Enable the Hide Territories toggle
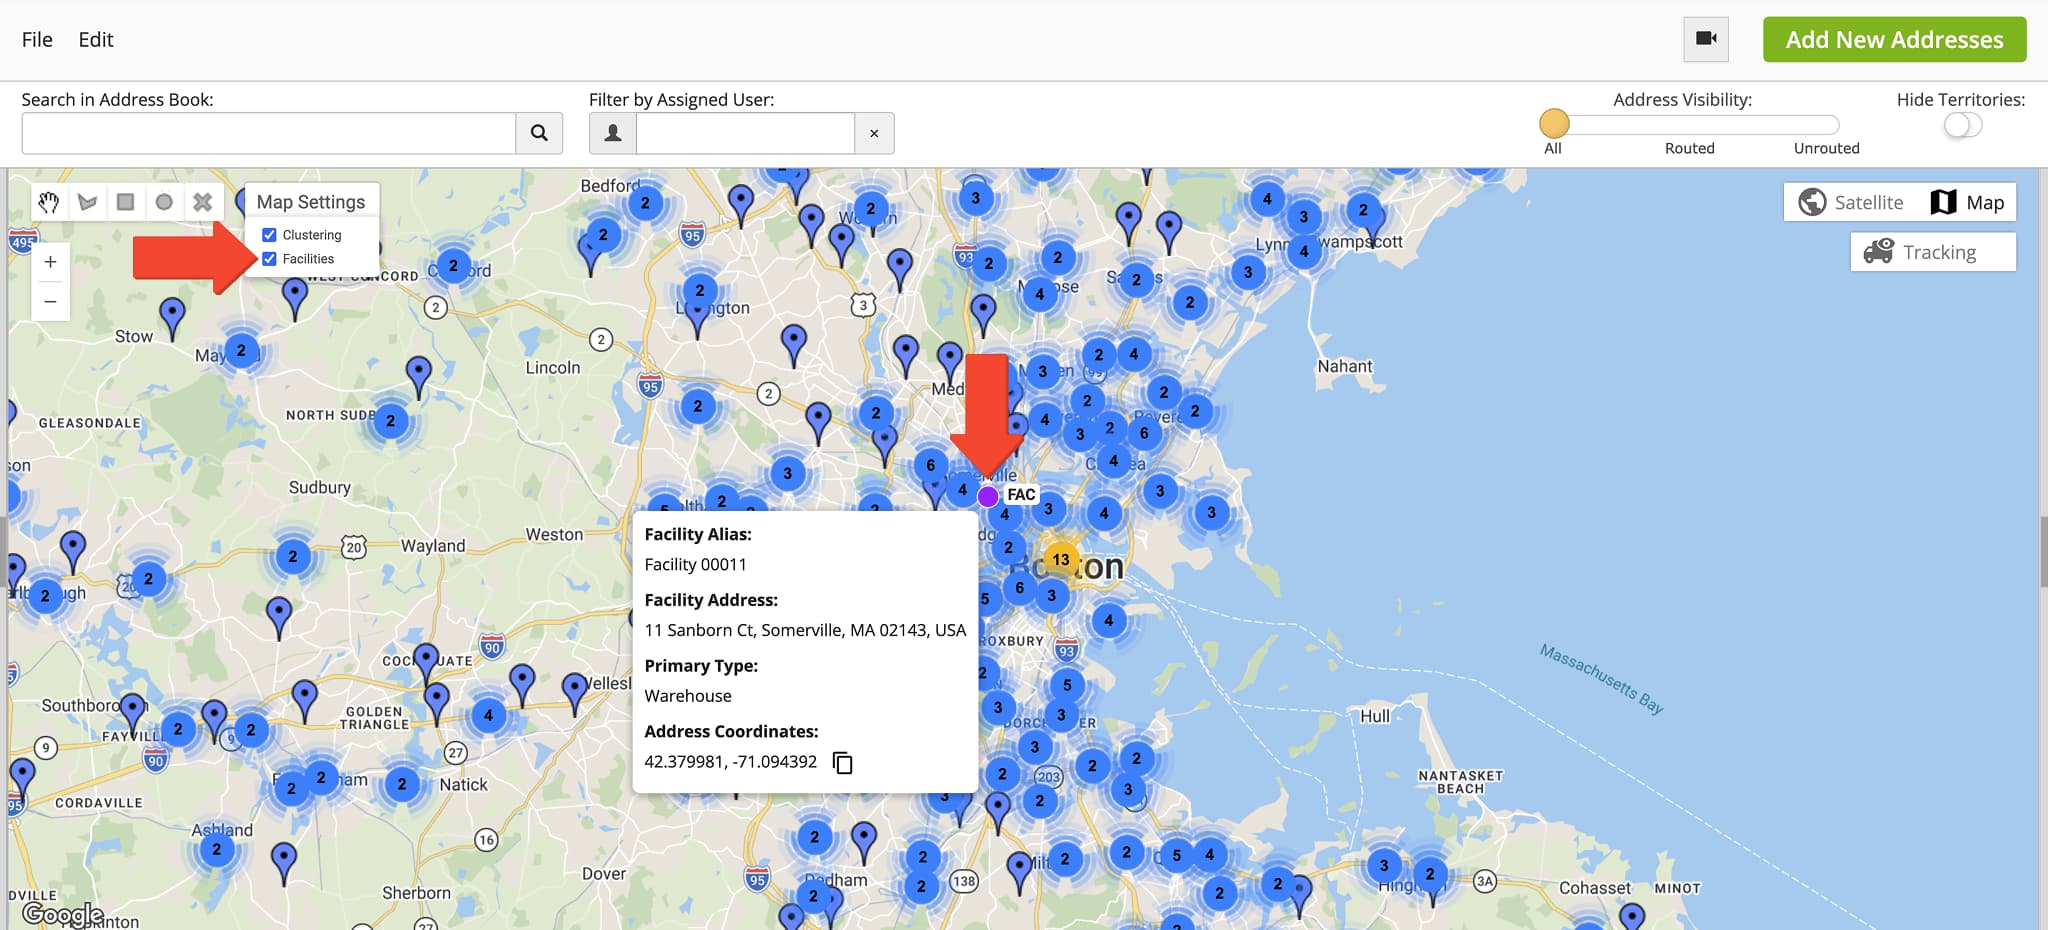The image size is (2048, 930). (1961, 124)
